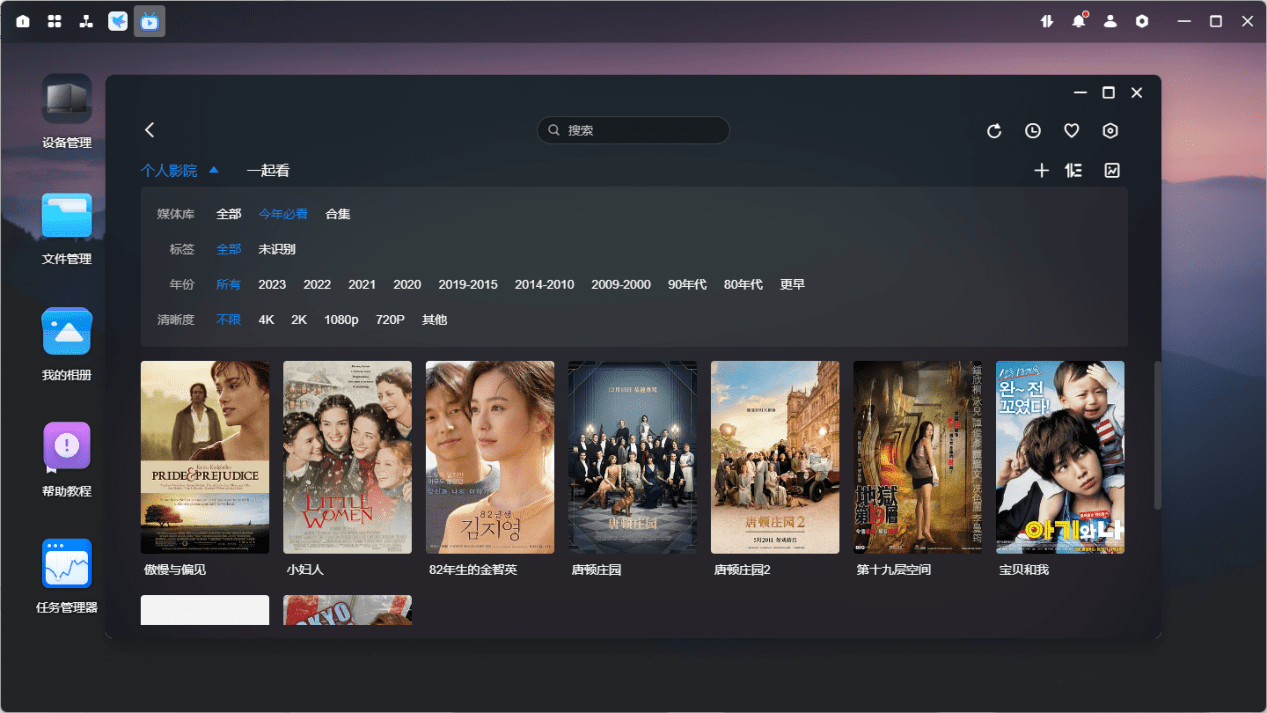Open the watch history clock icon
This screenshot has width=1267, height=713.
click(x=1033, y=131)
